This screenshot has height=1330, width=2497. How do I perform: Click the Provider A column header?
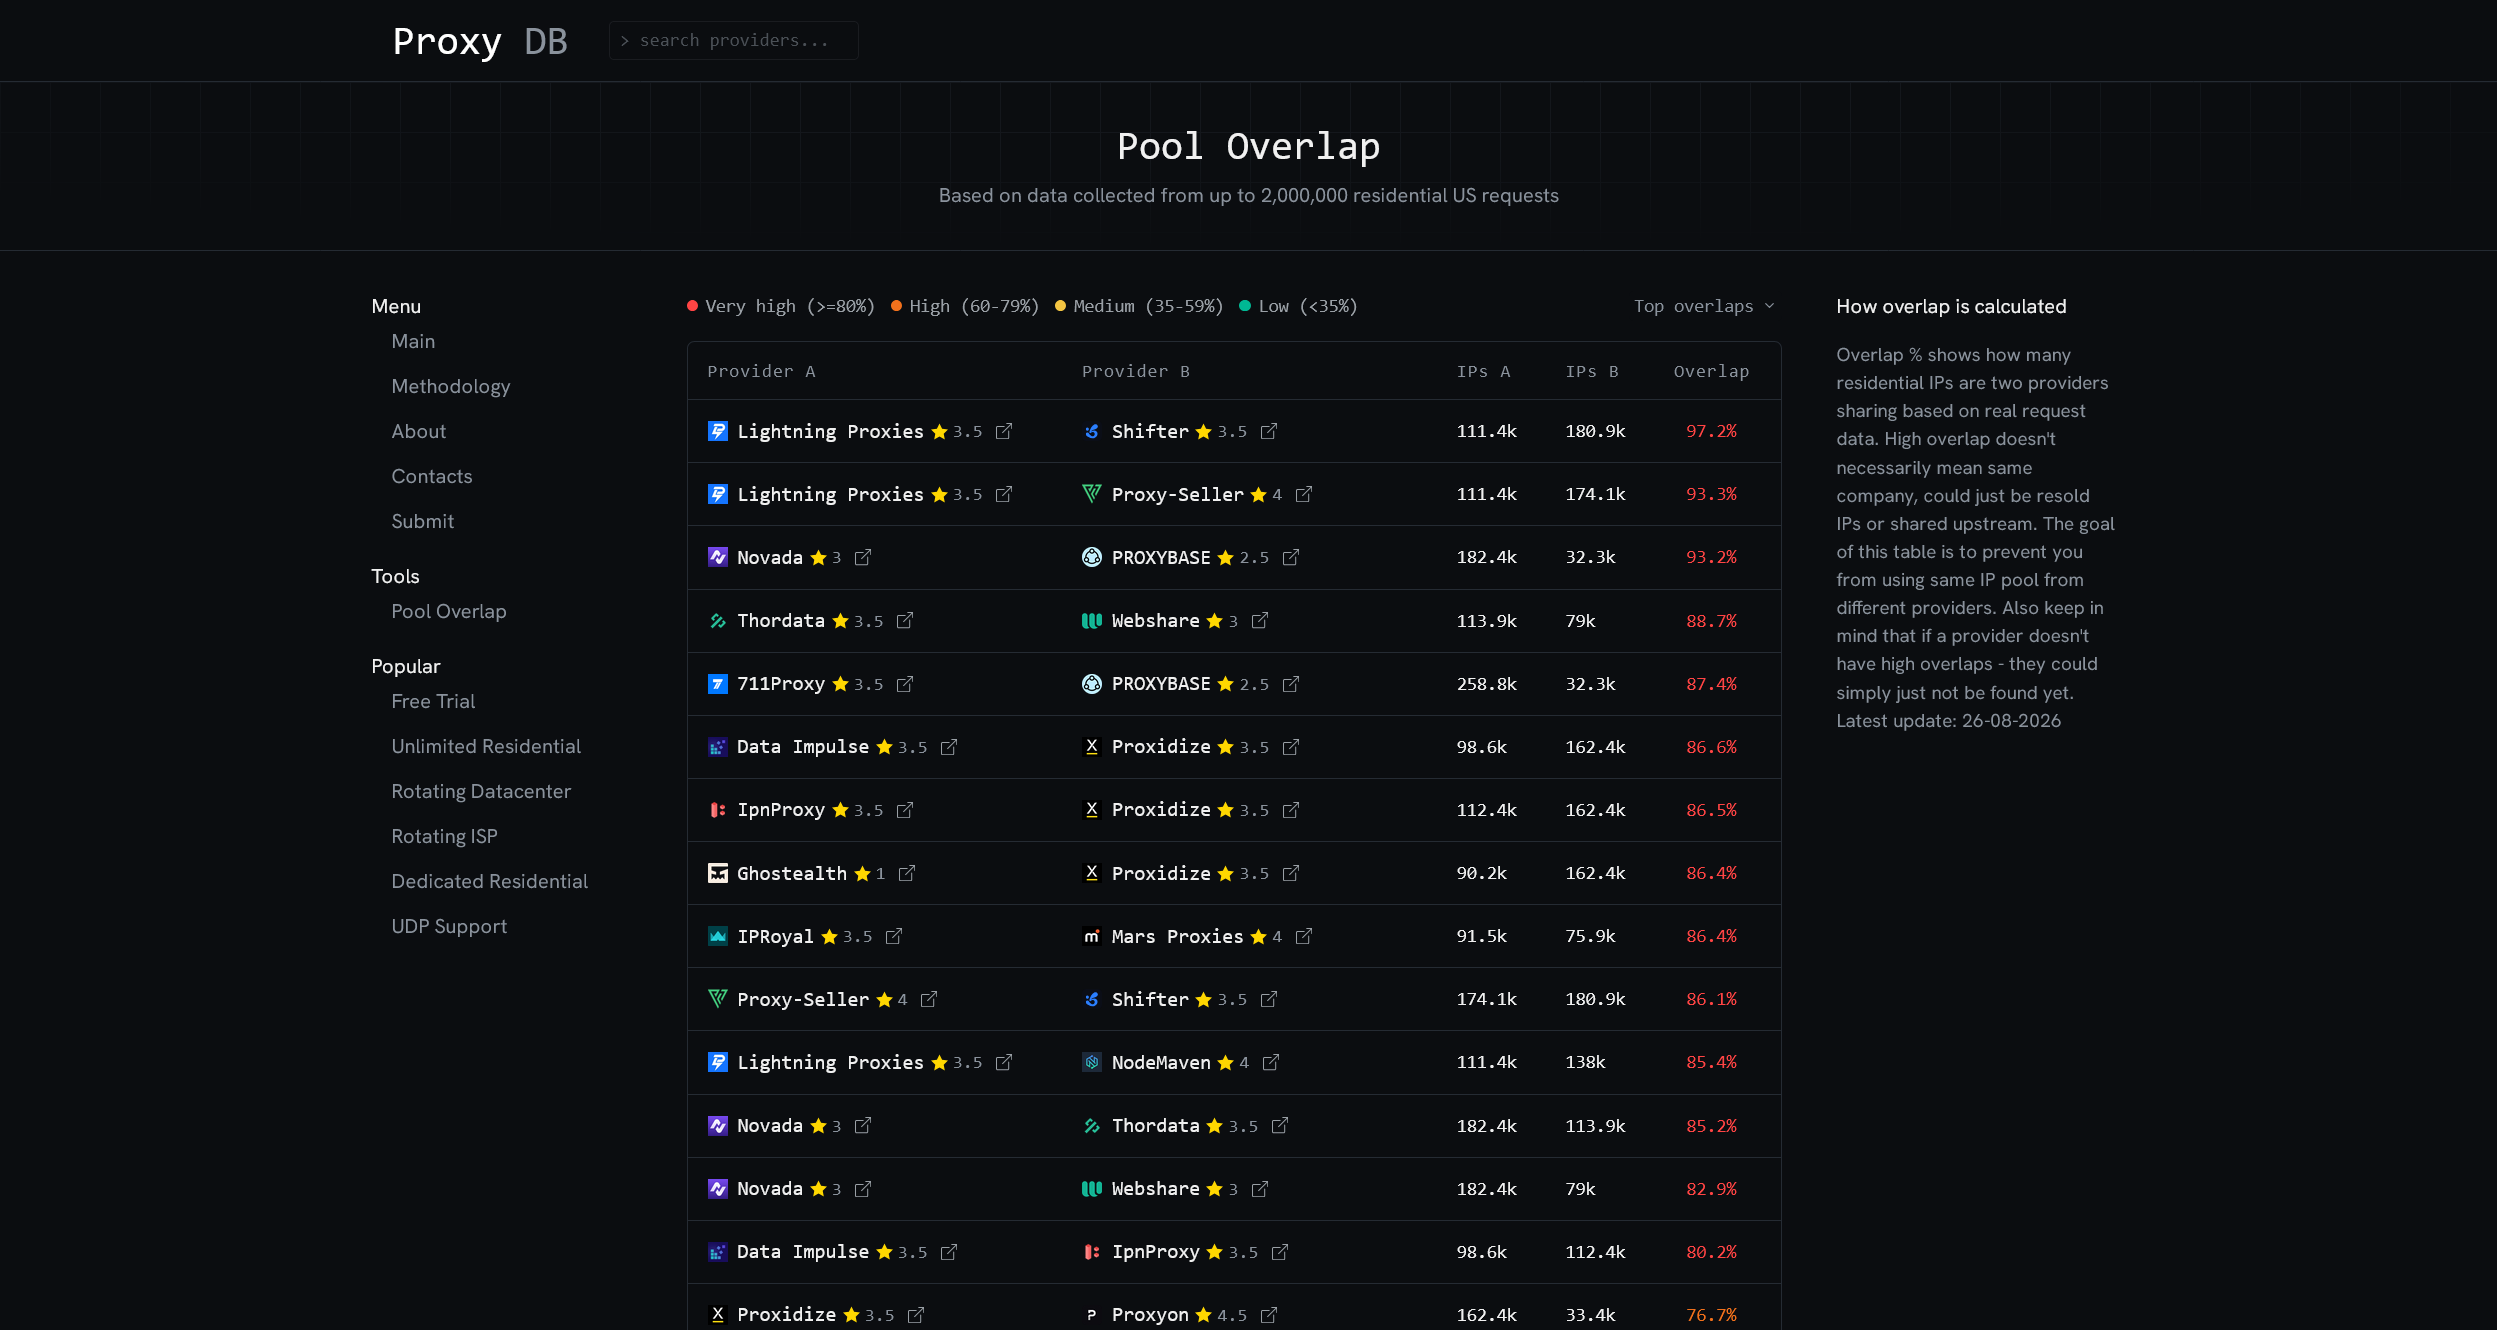pos(762,371)
